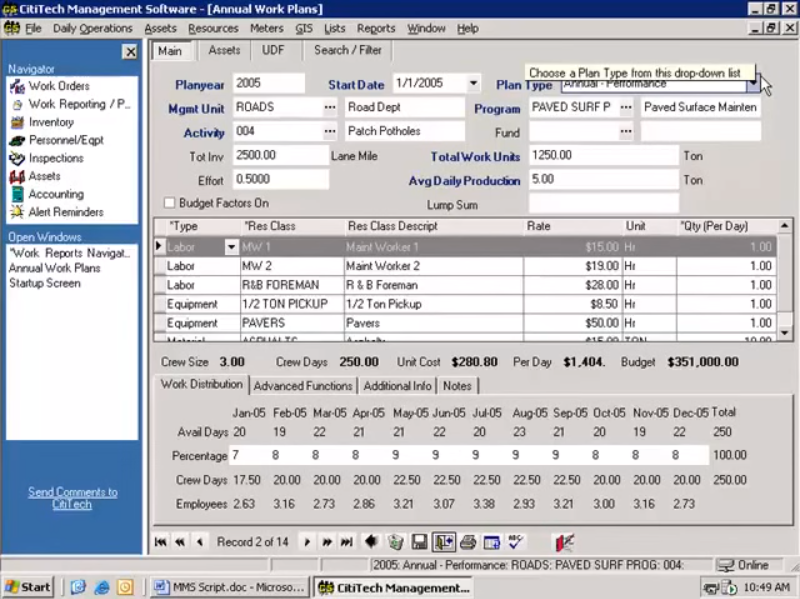Select the Inventory icon in the Navigator
800x599 pixels.
click(x=16, y=123)
